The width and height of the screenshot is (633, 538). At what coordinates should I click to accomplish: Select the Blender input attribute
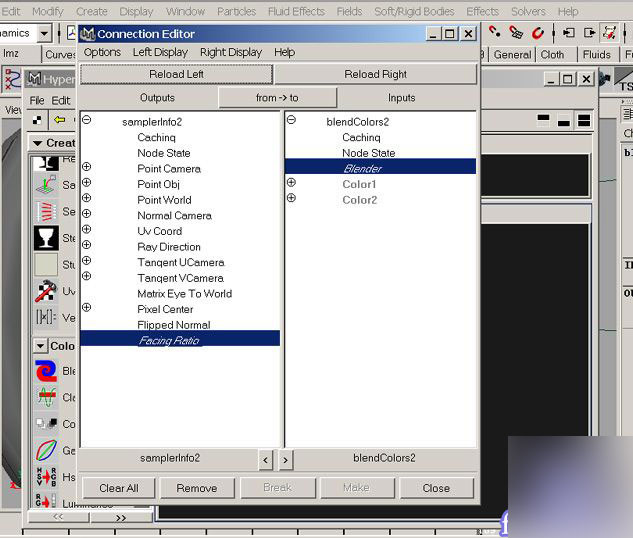pyautogui.click(x=380, y=166)
